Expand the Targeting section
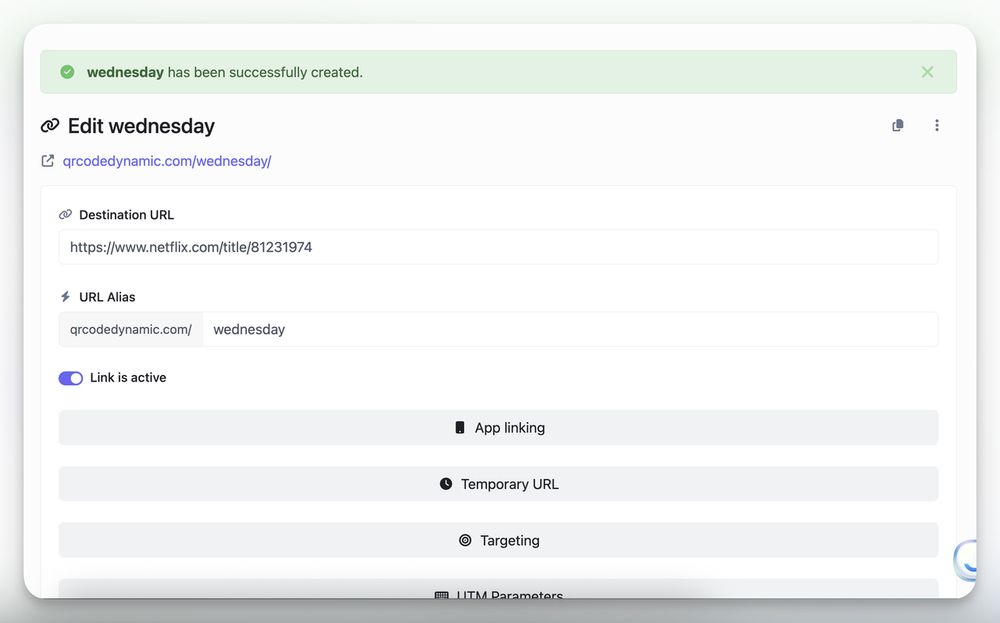The height and width of the screenshot is (623, 1000). tap(498, 541)
